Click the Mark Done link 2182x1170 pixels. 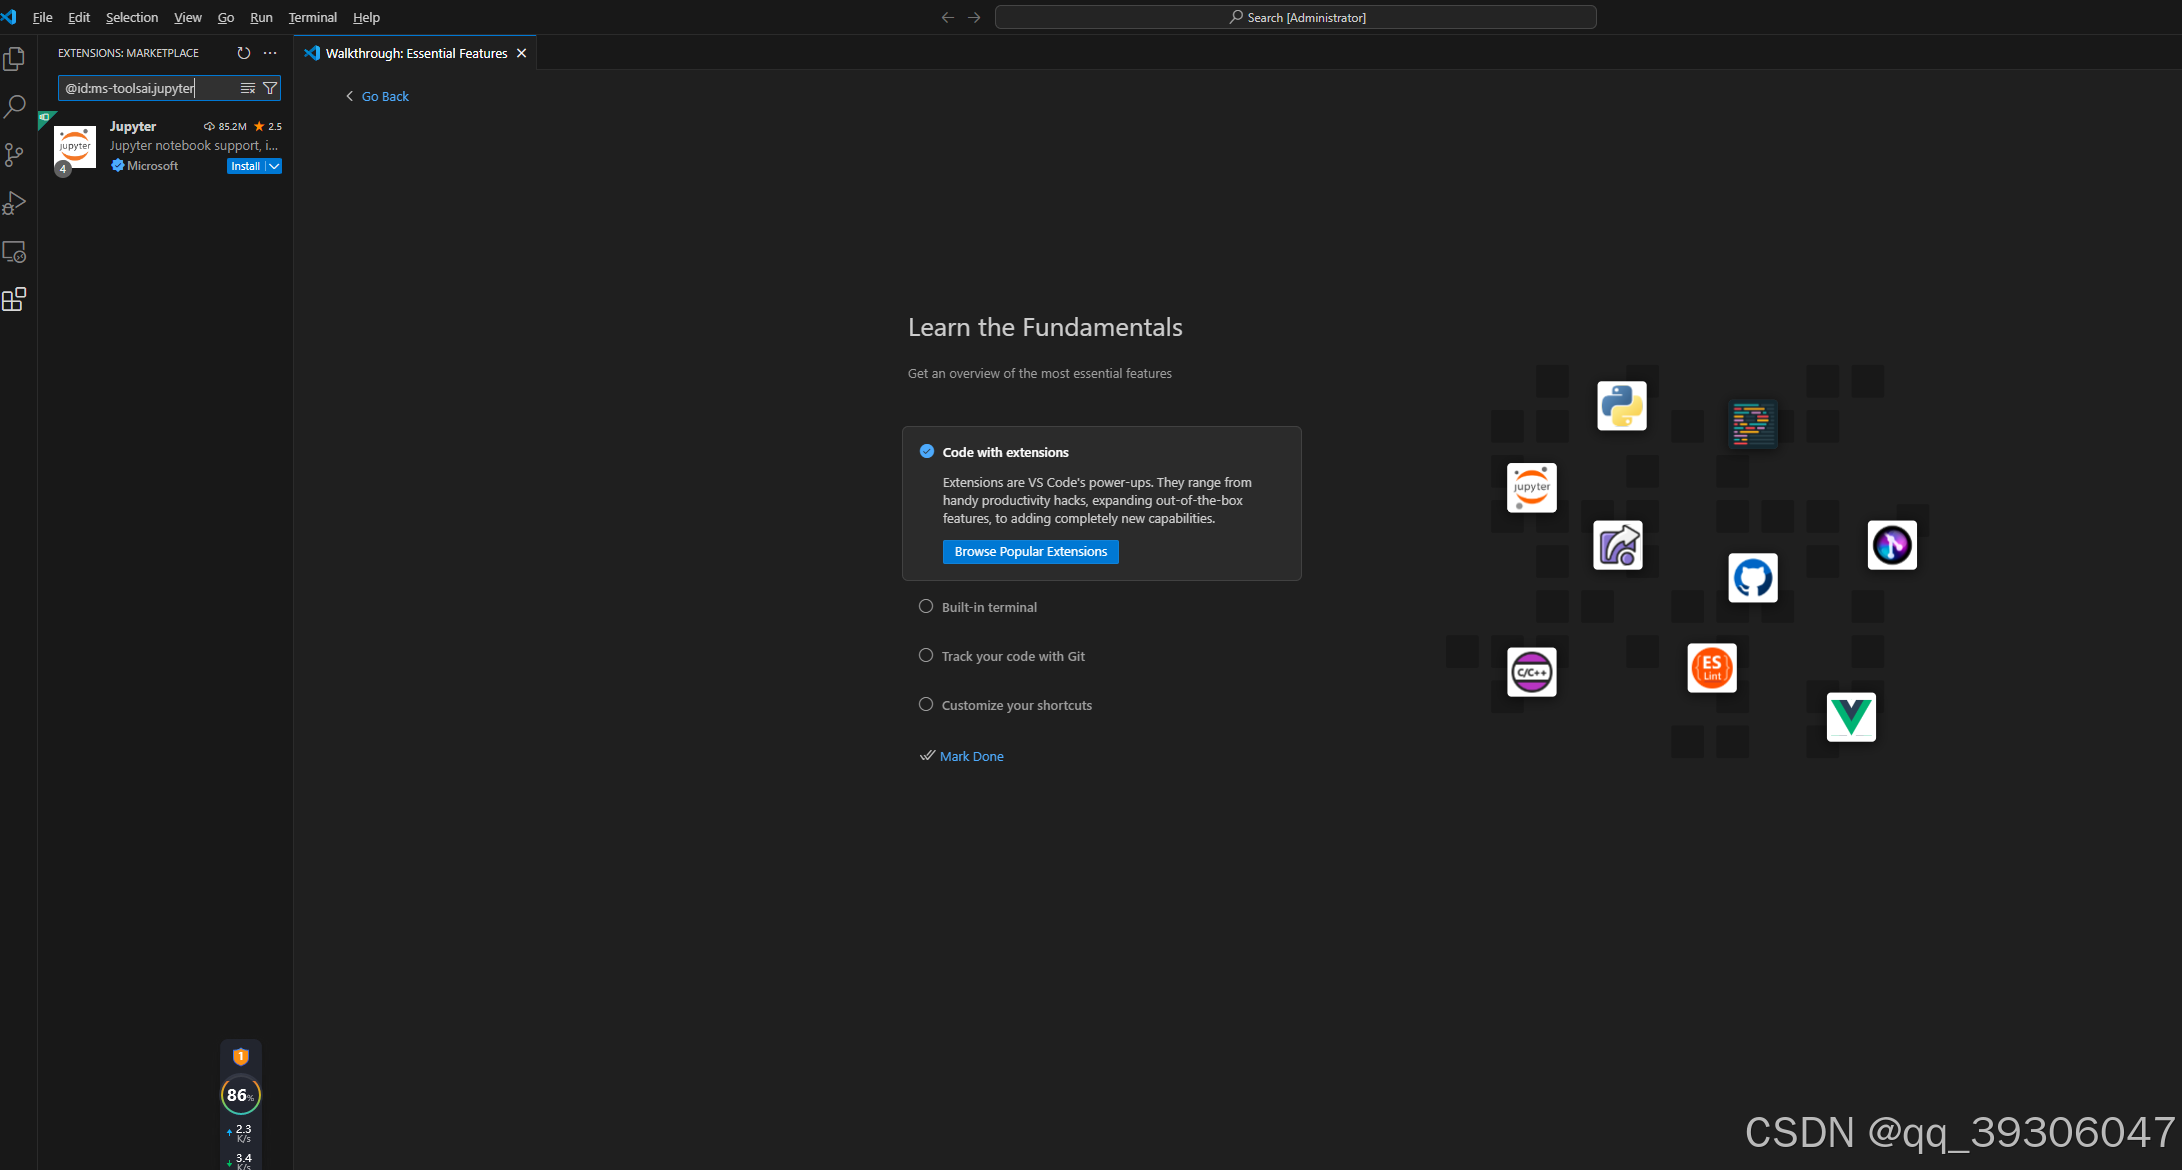[972, 756]
